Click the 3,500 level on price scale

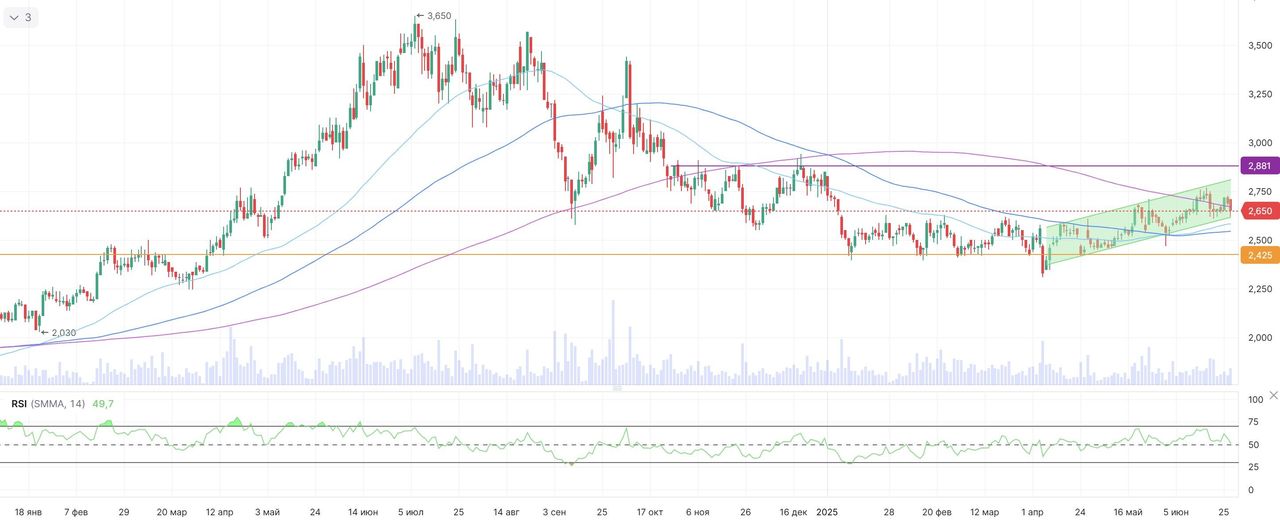click(x=1259, y=45)
